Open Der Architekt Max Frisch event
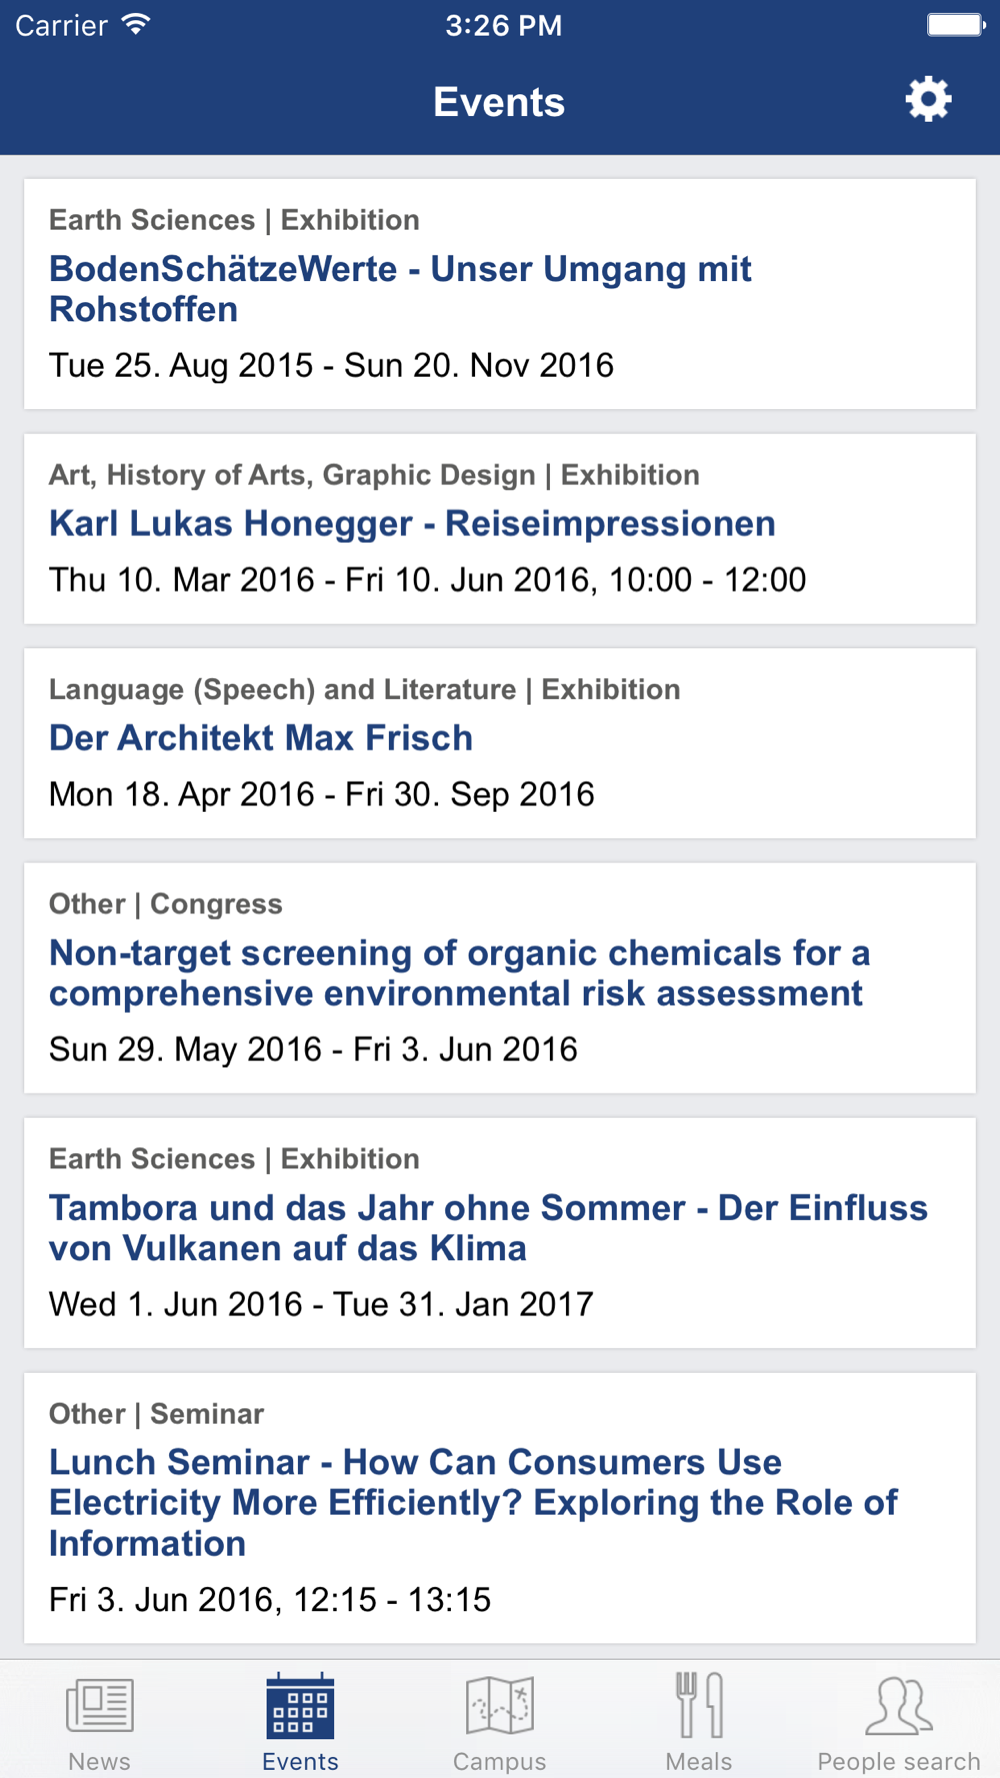Screen dimensions: 1000x1778 500,743
